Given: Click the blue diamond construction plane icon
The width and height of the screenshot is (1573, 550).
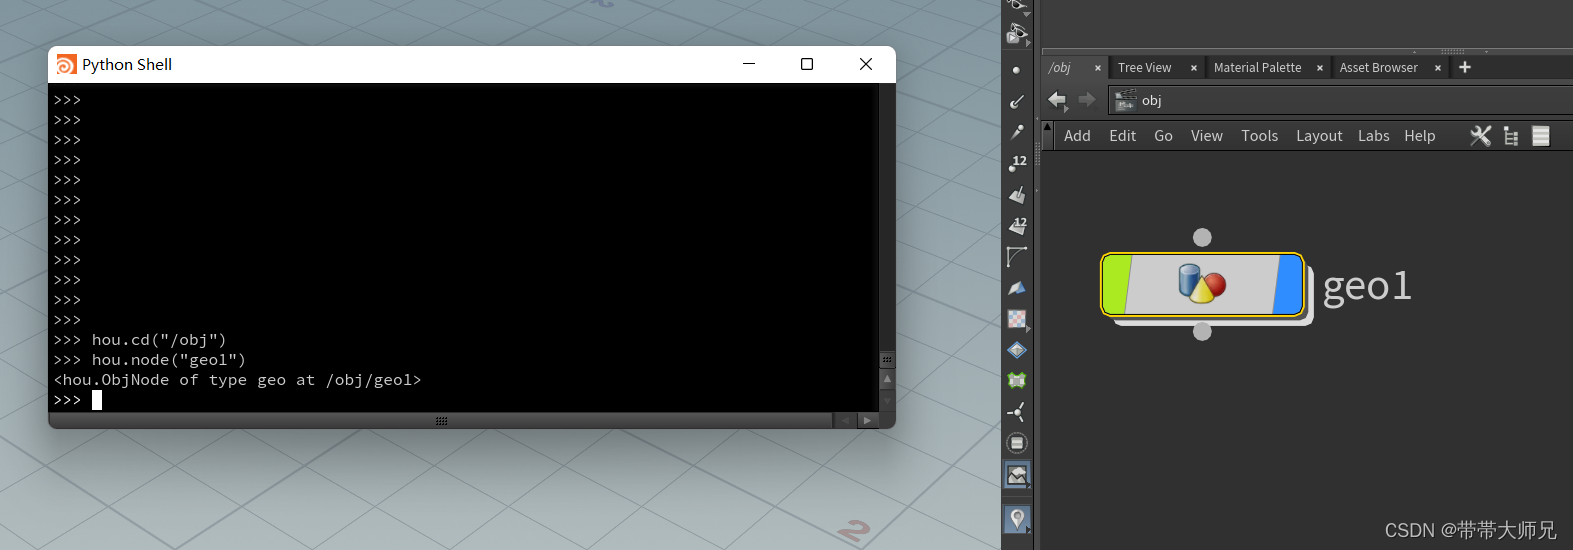Looking at the screenshot, I should click(1017, 350).
